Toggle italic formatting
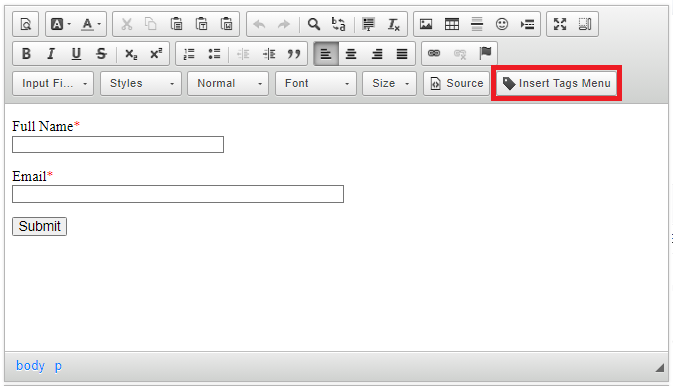This screenshot has width=673, height=386. pyautogui.click(x=51, y=54)
